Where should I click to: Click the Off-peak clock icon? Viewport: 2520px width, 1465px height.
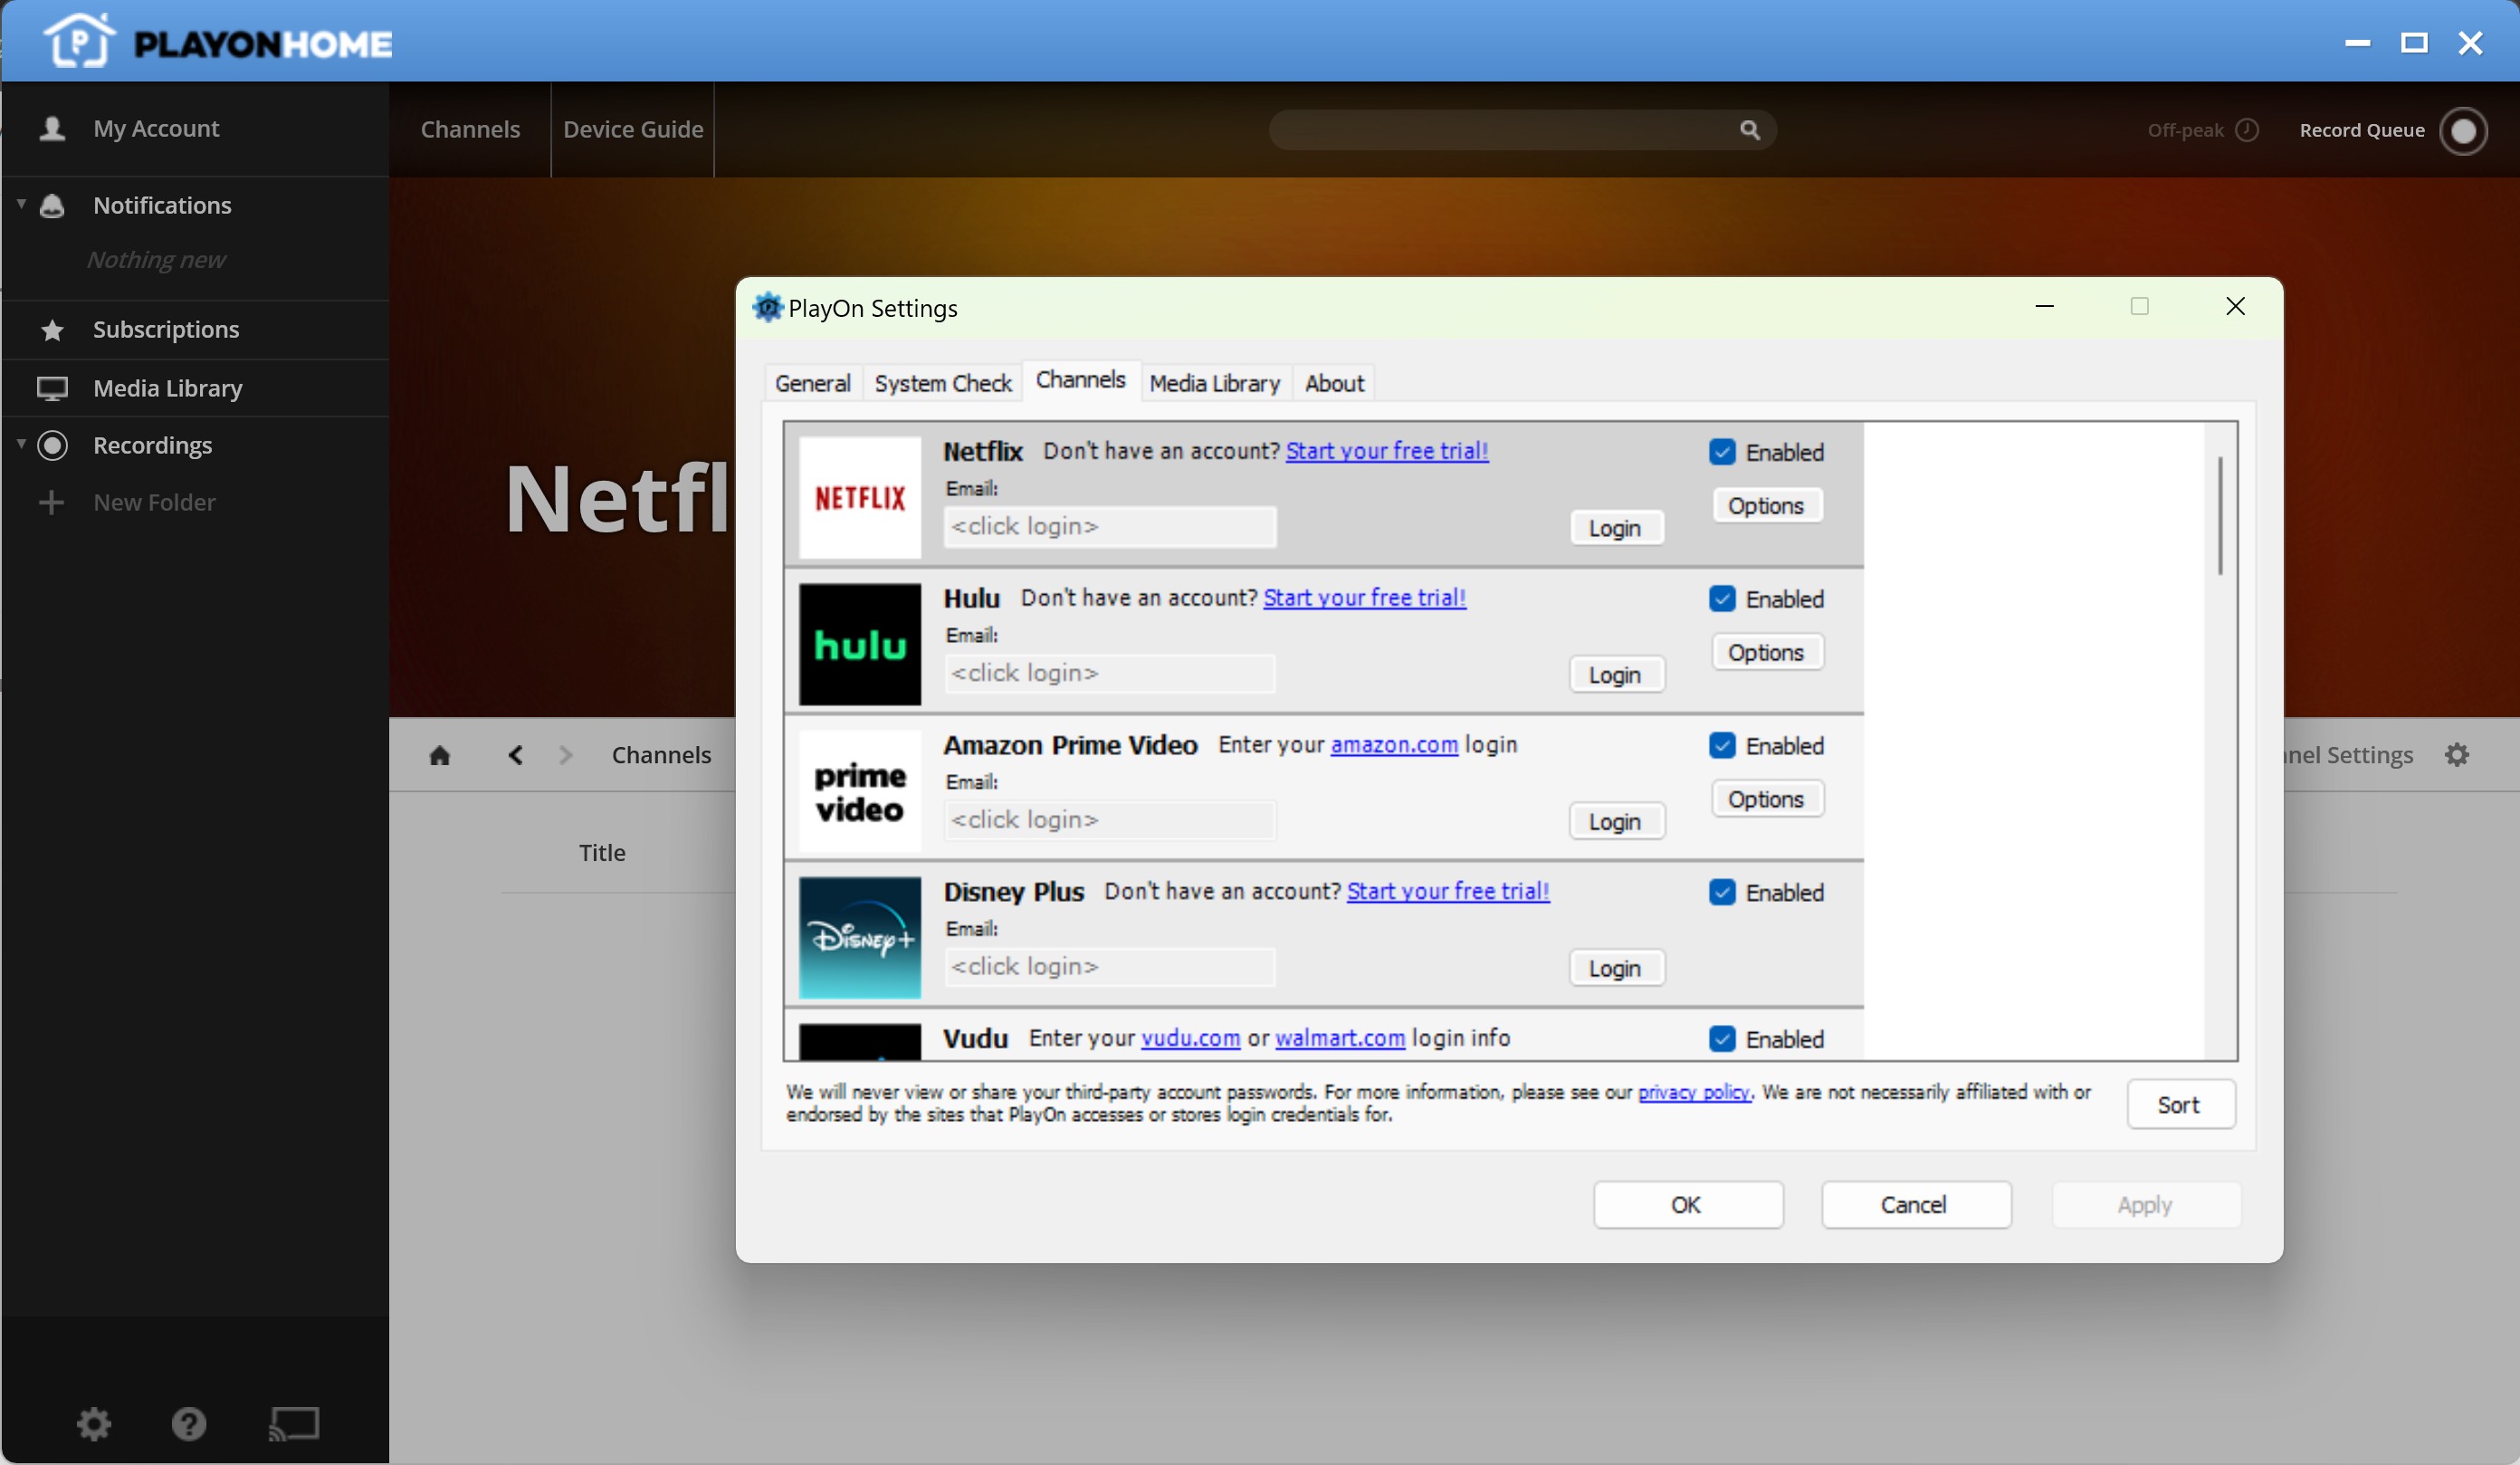pyautogui.click(x=2247, y=130)
